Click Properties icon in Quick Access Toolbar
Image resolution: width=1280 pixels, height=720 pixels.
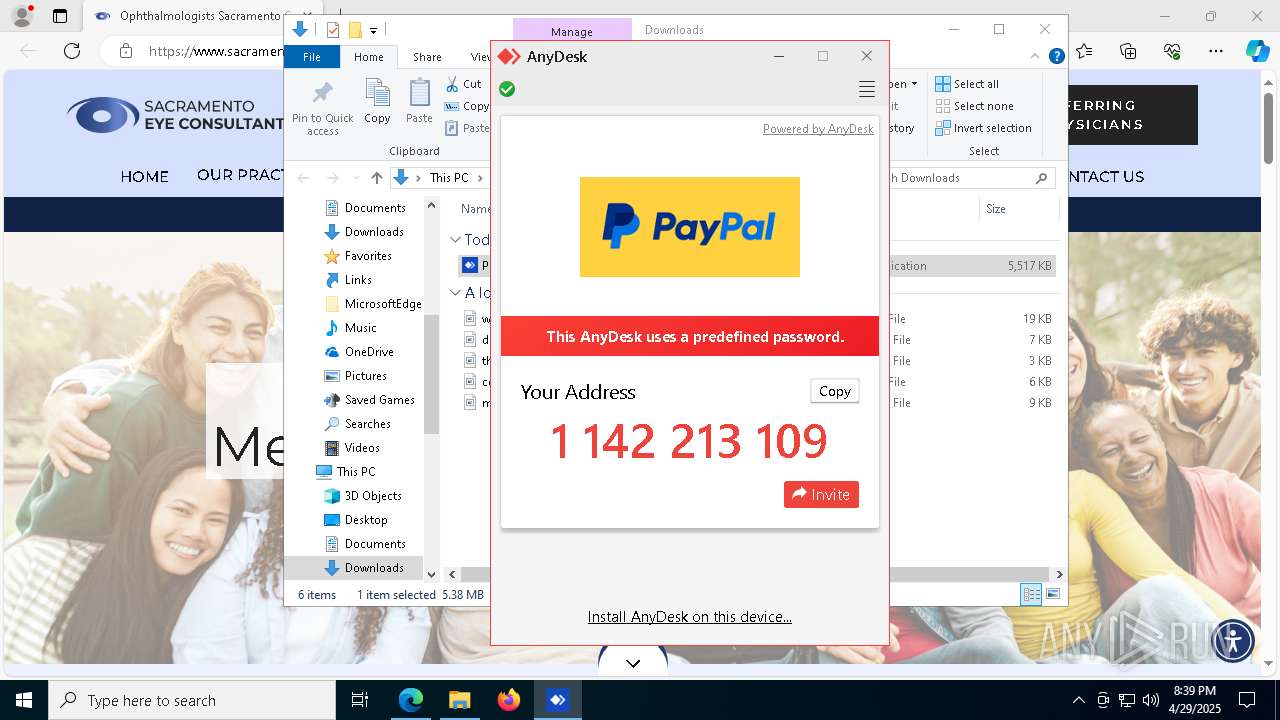333,30
